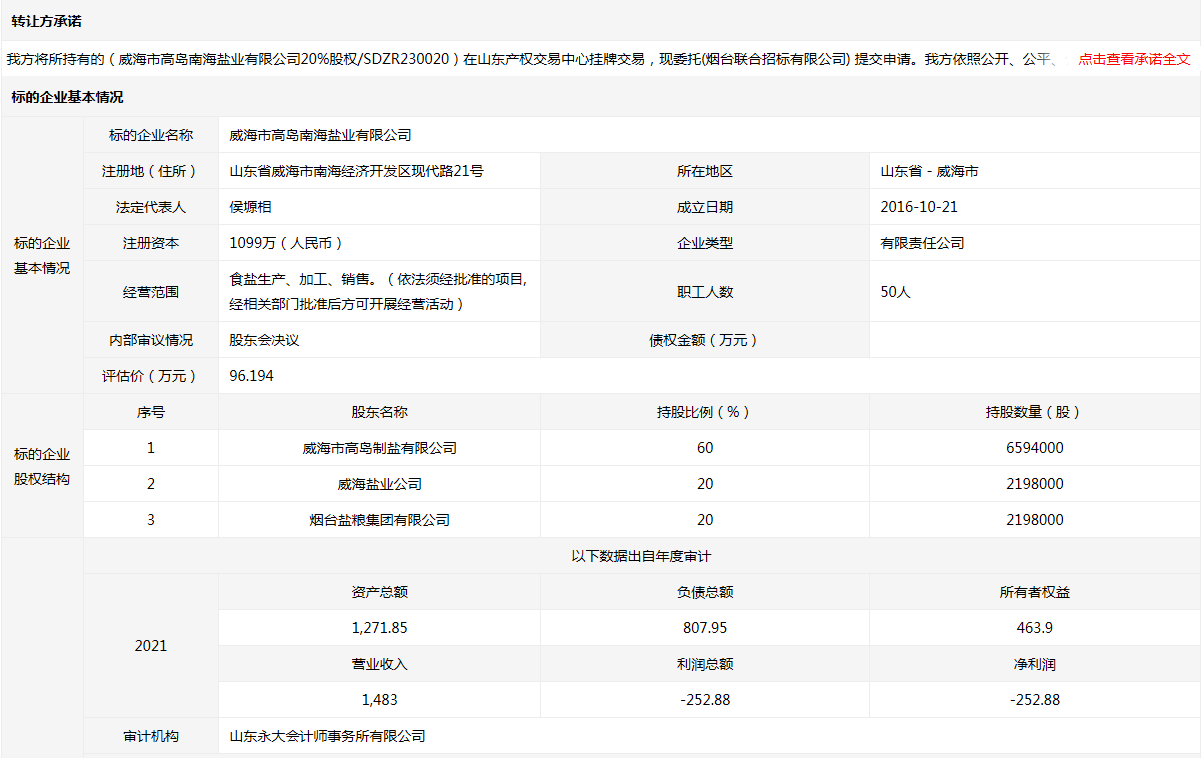Screen dimensions: 1202x758
Task: Select shareholder 威海盐业公司
Action: click(379, 484)
